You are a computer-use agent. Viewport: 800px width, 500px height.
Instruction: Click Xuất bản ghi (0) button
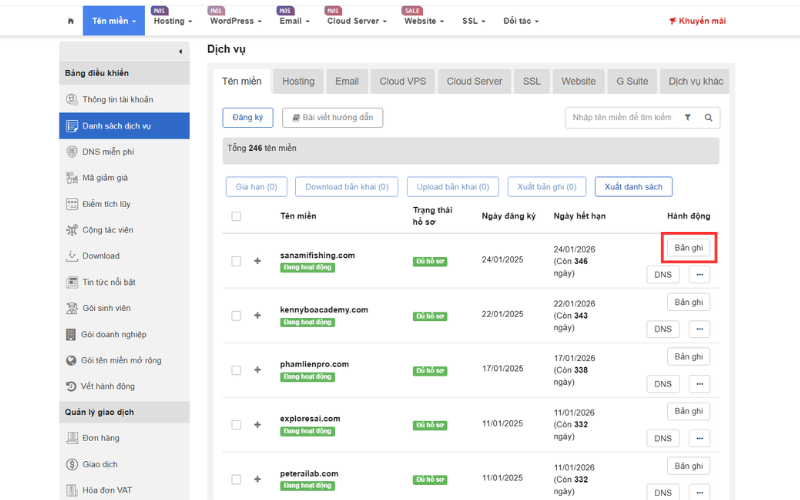click(547, 187)
